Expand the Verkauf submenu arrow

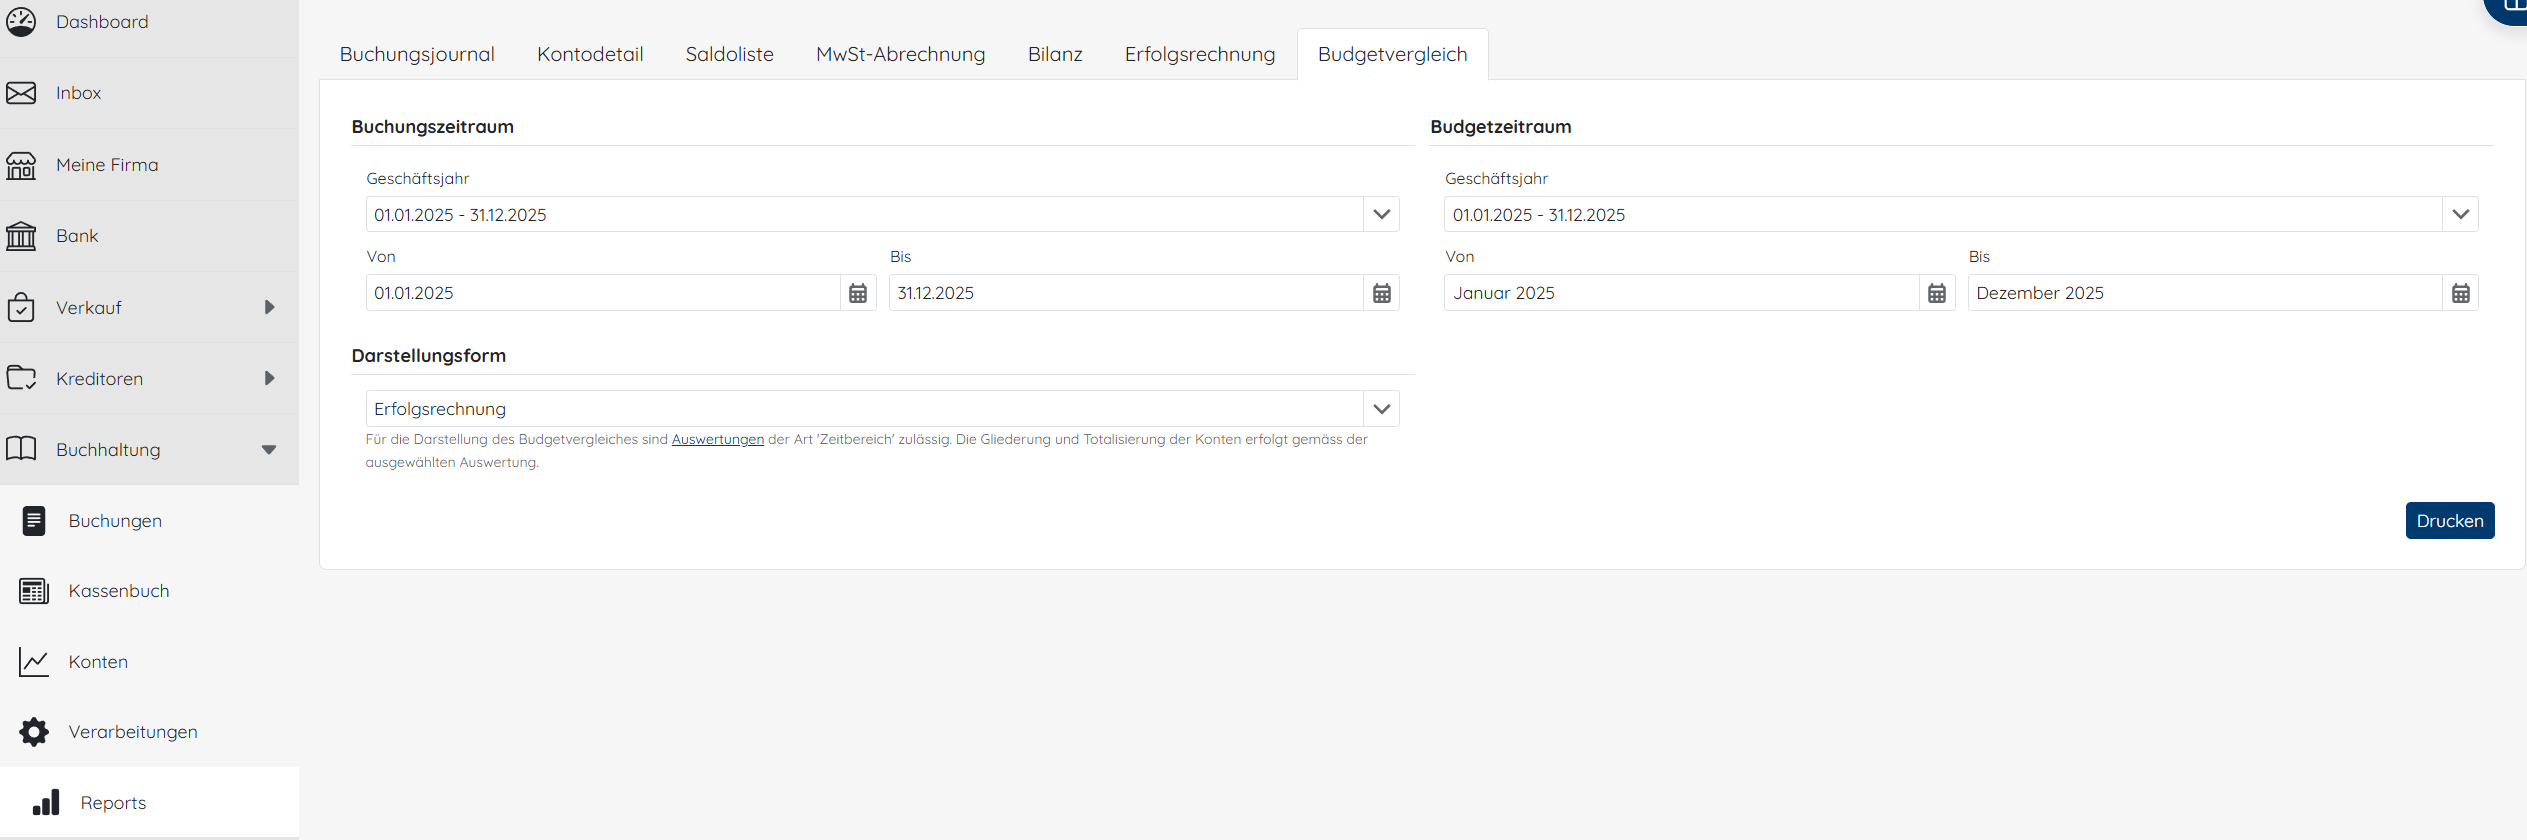pyautogui.click(x=269, y=308)
